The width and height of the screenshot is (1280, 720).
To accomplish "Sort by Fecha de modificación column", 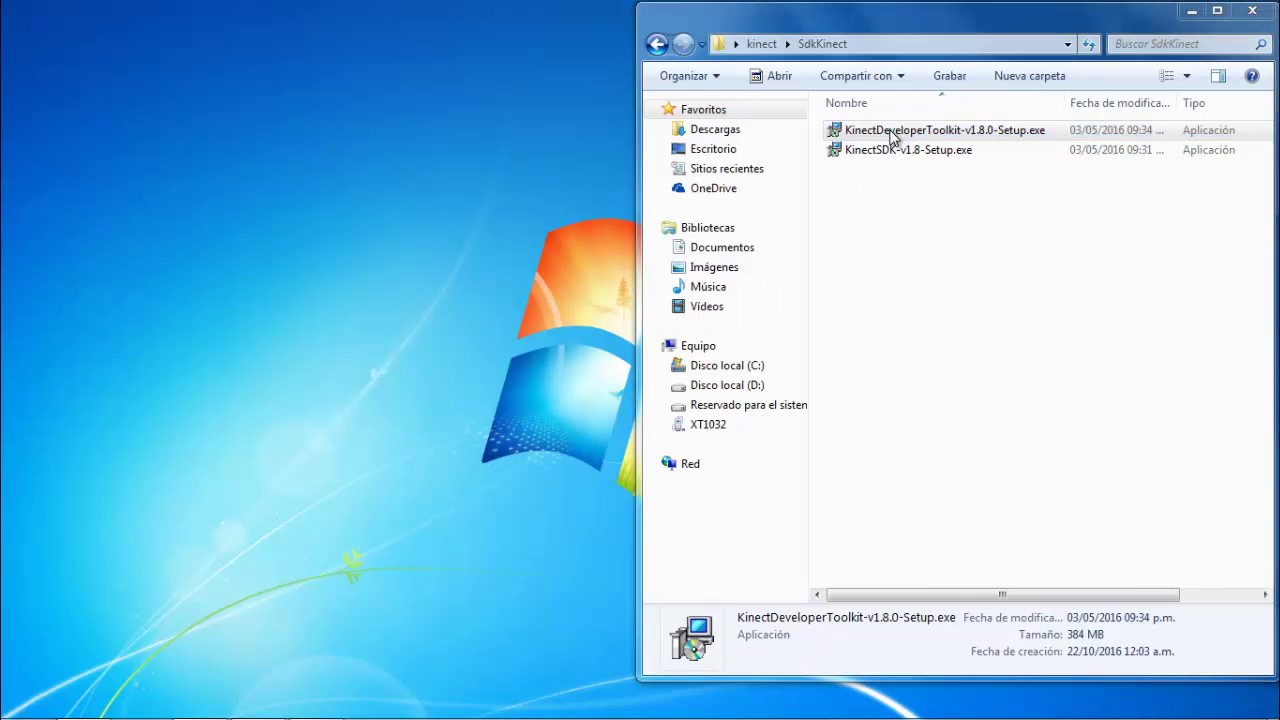I will point(1120,103).
